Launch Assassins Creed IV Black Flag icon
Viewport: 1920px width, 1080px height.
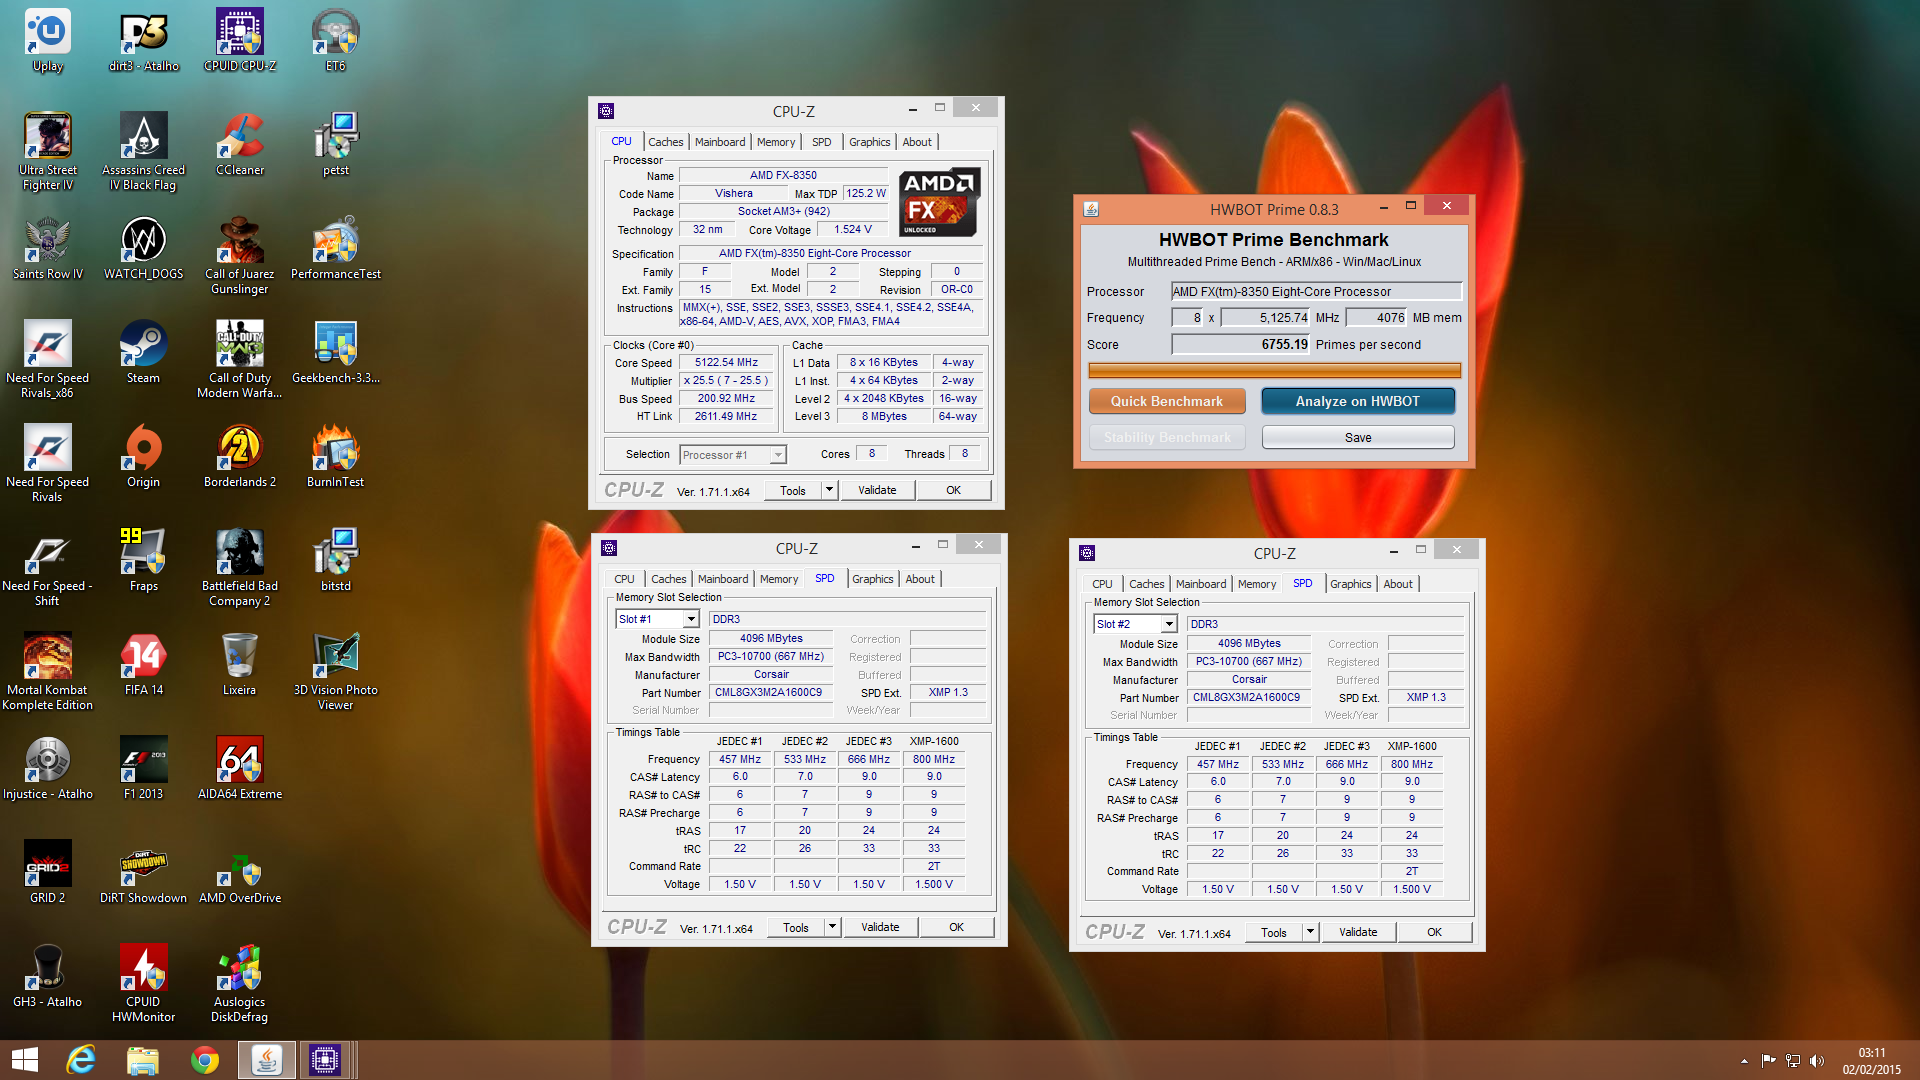[x=143, y=152]
